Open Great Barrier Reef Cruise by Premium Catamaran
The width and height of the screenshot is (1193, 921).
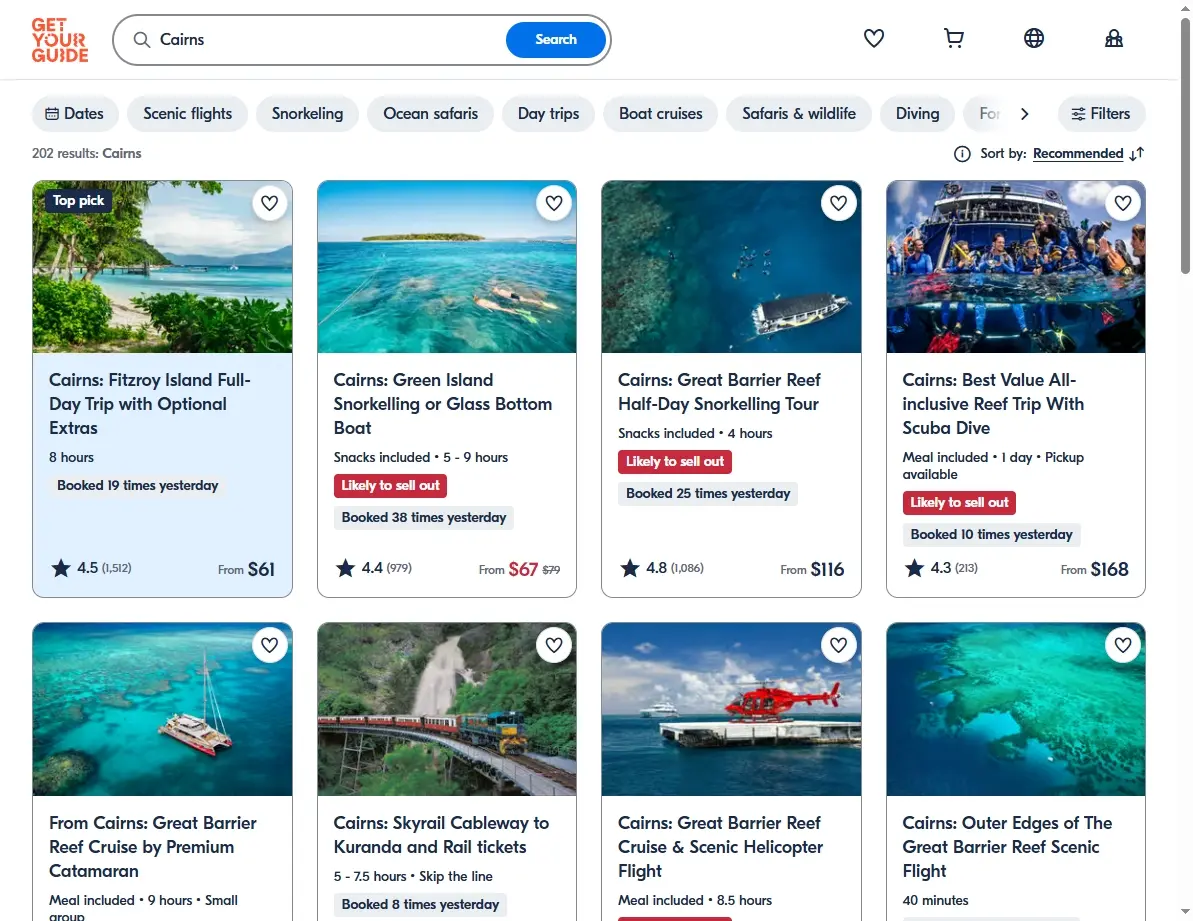(153, 846)
